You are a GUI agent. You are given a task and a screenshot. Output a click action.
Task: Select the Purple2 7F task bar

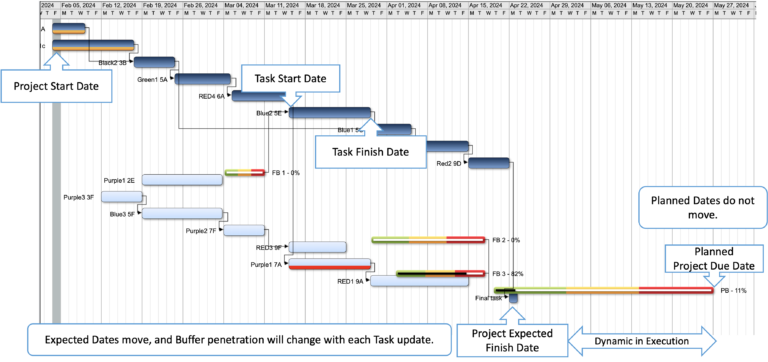[244, 230]
